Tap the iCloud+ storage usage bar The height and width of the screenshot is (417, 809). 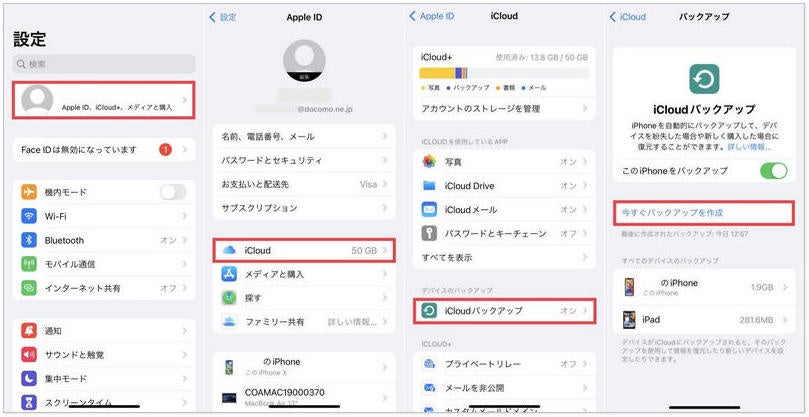click(504, 73)
